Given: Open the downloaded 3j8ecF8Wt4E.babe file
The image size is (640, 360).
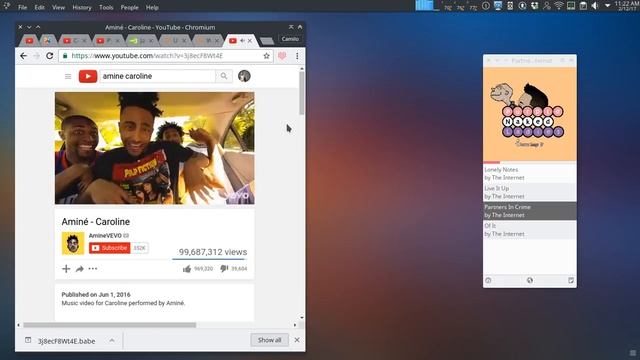Looking at the screenshot, I should coord(67,341).
